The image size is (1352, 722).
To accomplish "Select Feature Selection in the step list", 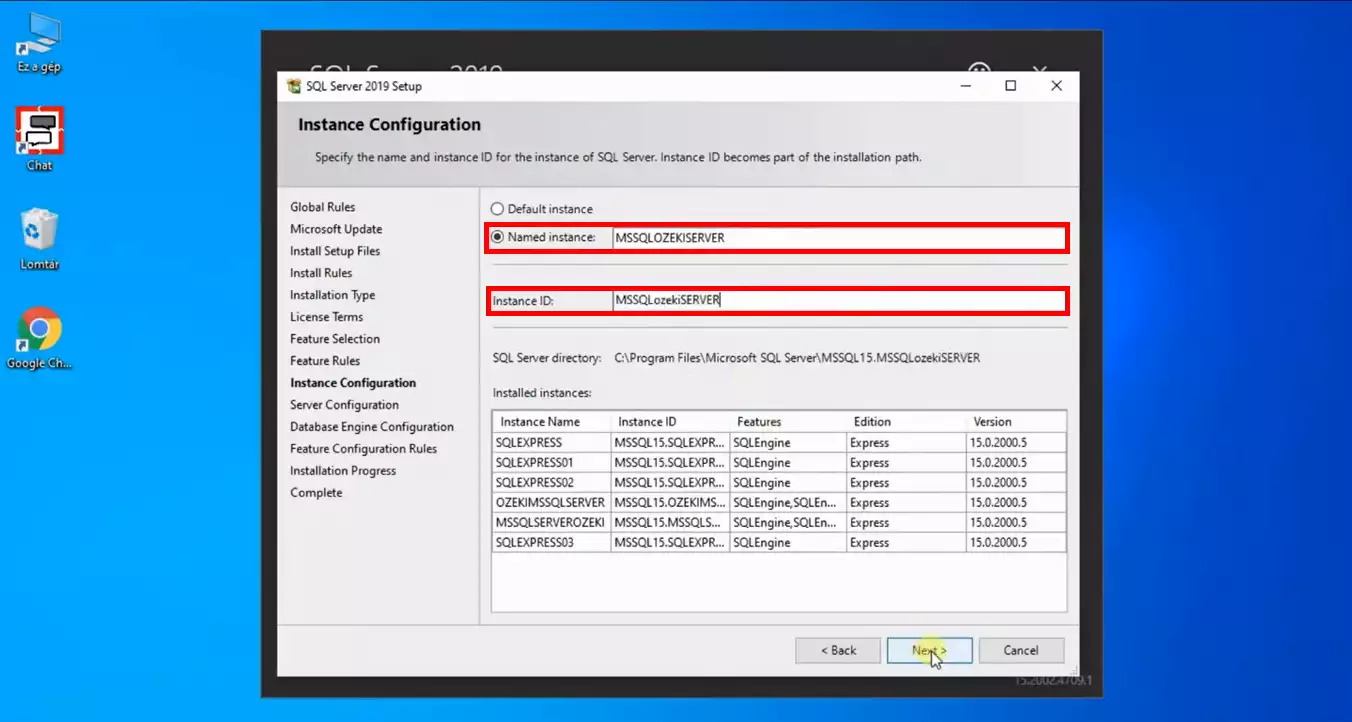I will (335, 339).
